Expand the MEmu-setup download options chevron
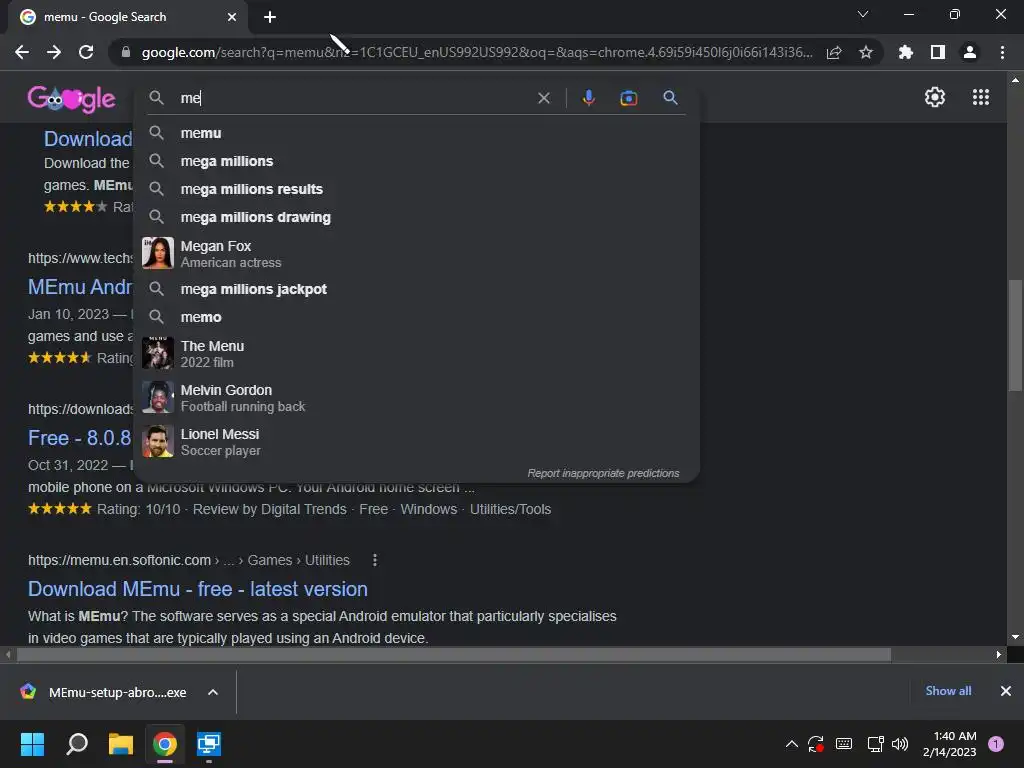This screenshot has width=1024, height=768. point(213,692)
